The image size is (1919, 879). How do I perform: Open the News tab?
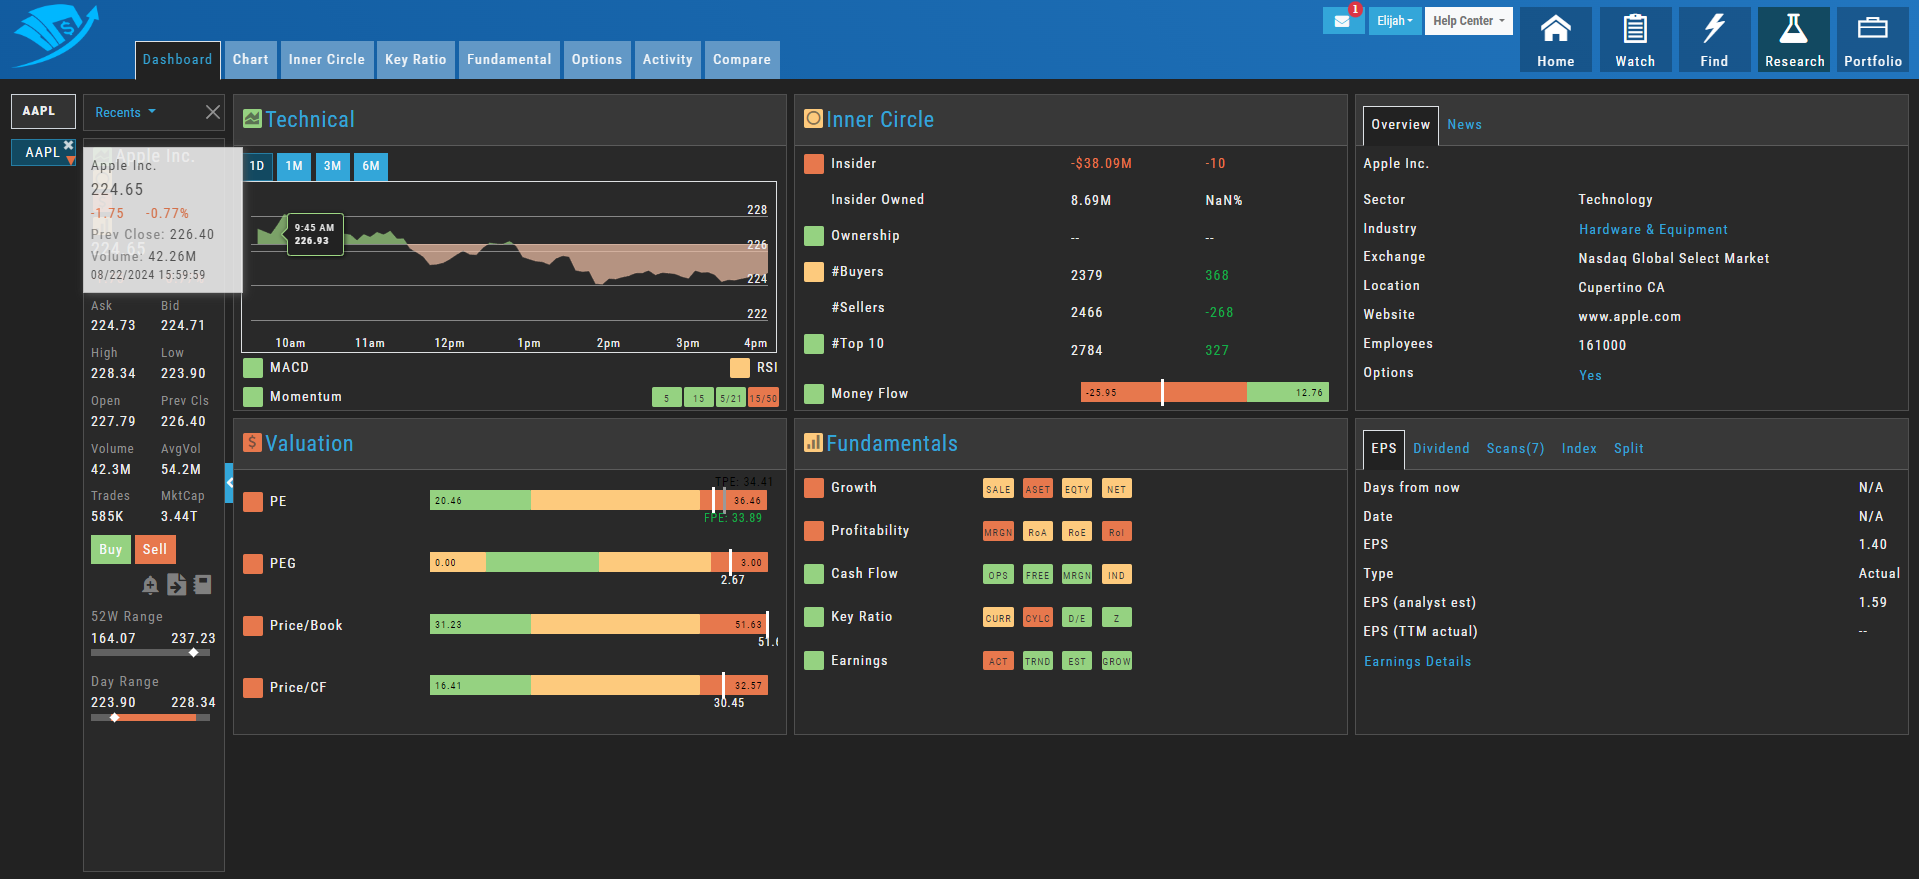tap(1465, 125)
